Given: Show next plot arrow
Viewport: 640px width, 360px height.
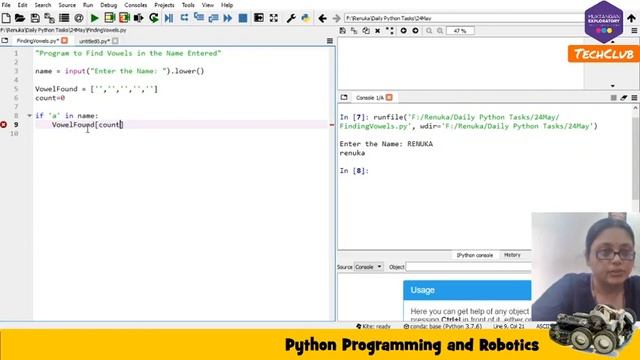Looking at the screenshot, I should pyautogui.click(x=415, y=31).
